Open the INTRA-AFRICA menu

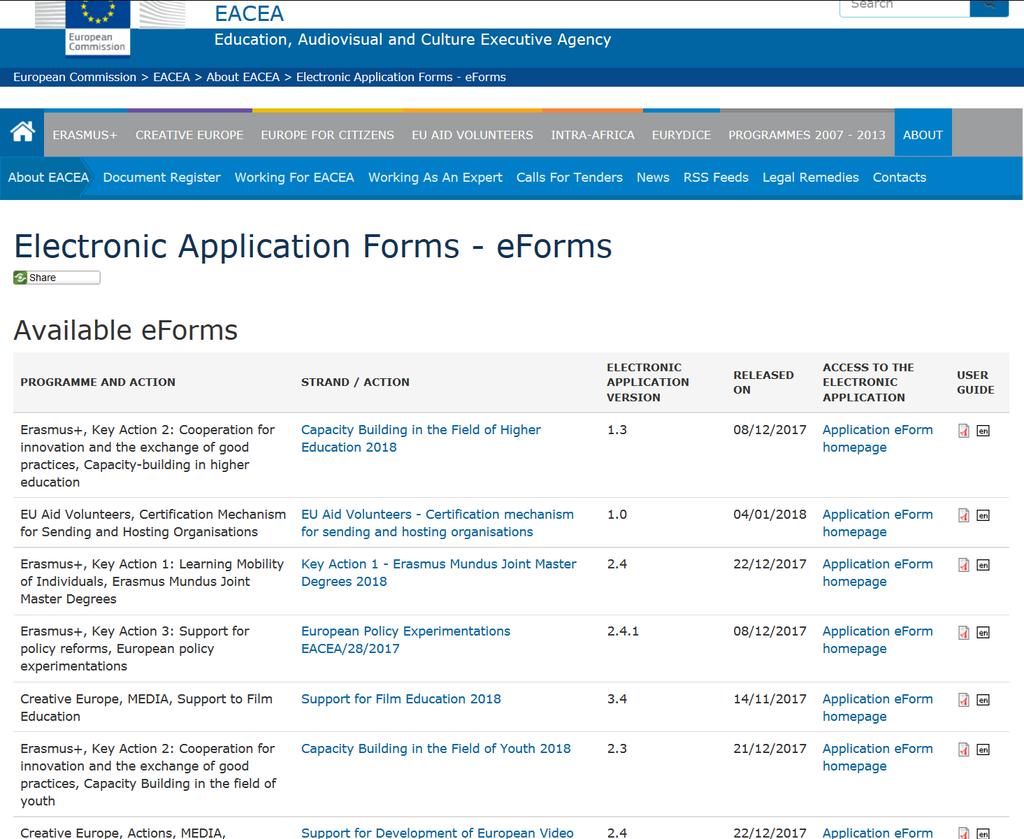(x=592, y=135)
